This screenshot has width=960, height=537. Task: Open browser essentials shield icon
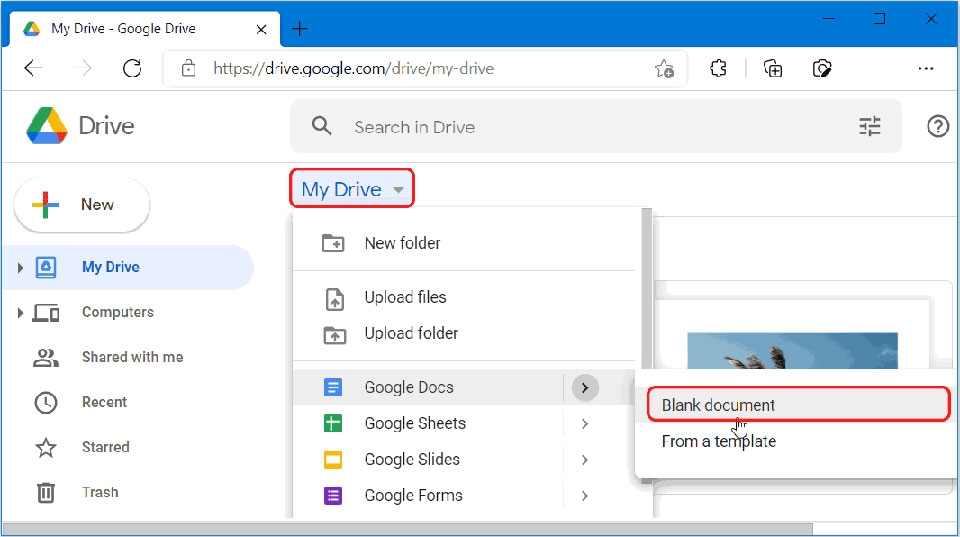(822, 69)
